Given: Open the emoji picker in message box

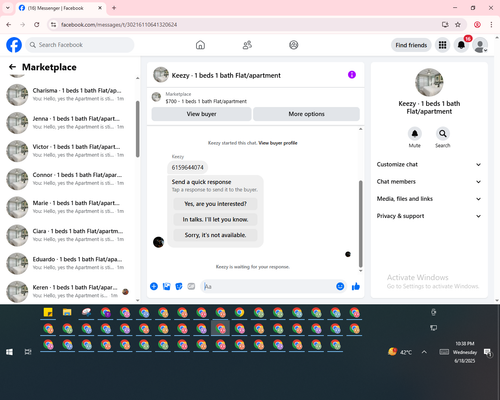Looking at the screenshot, I should 340,286.
